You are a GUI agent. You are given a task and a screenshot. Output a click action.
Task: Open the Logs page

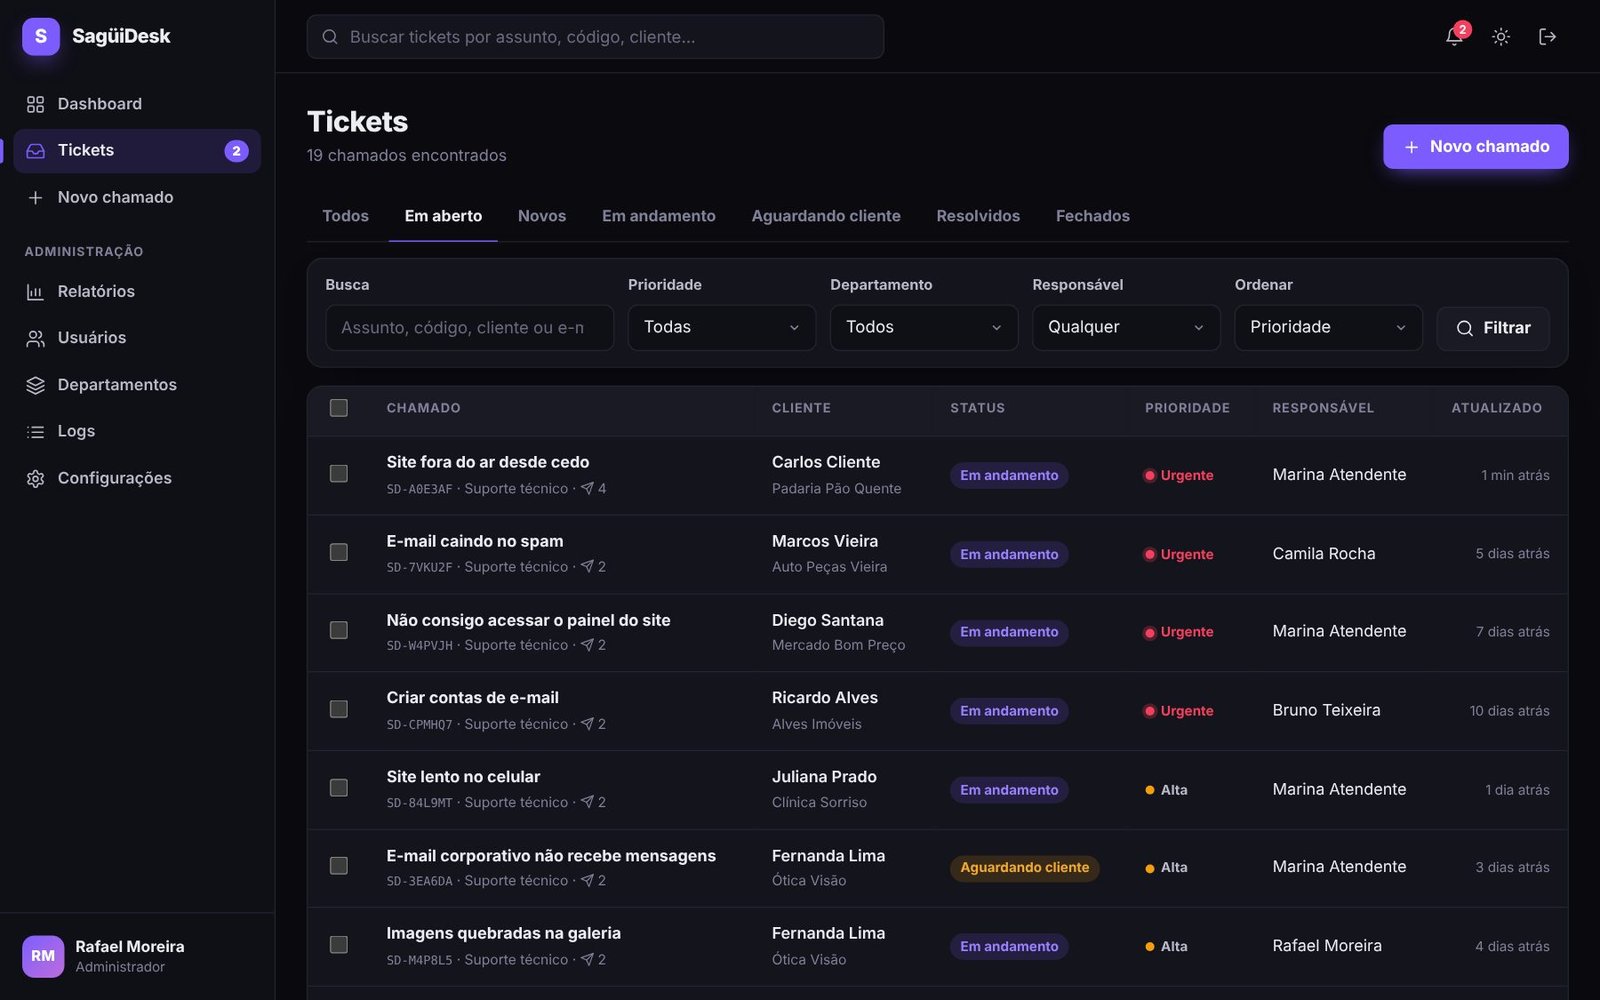click(137, 431)
